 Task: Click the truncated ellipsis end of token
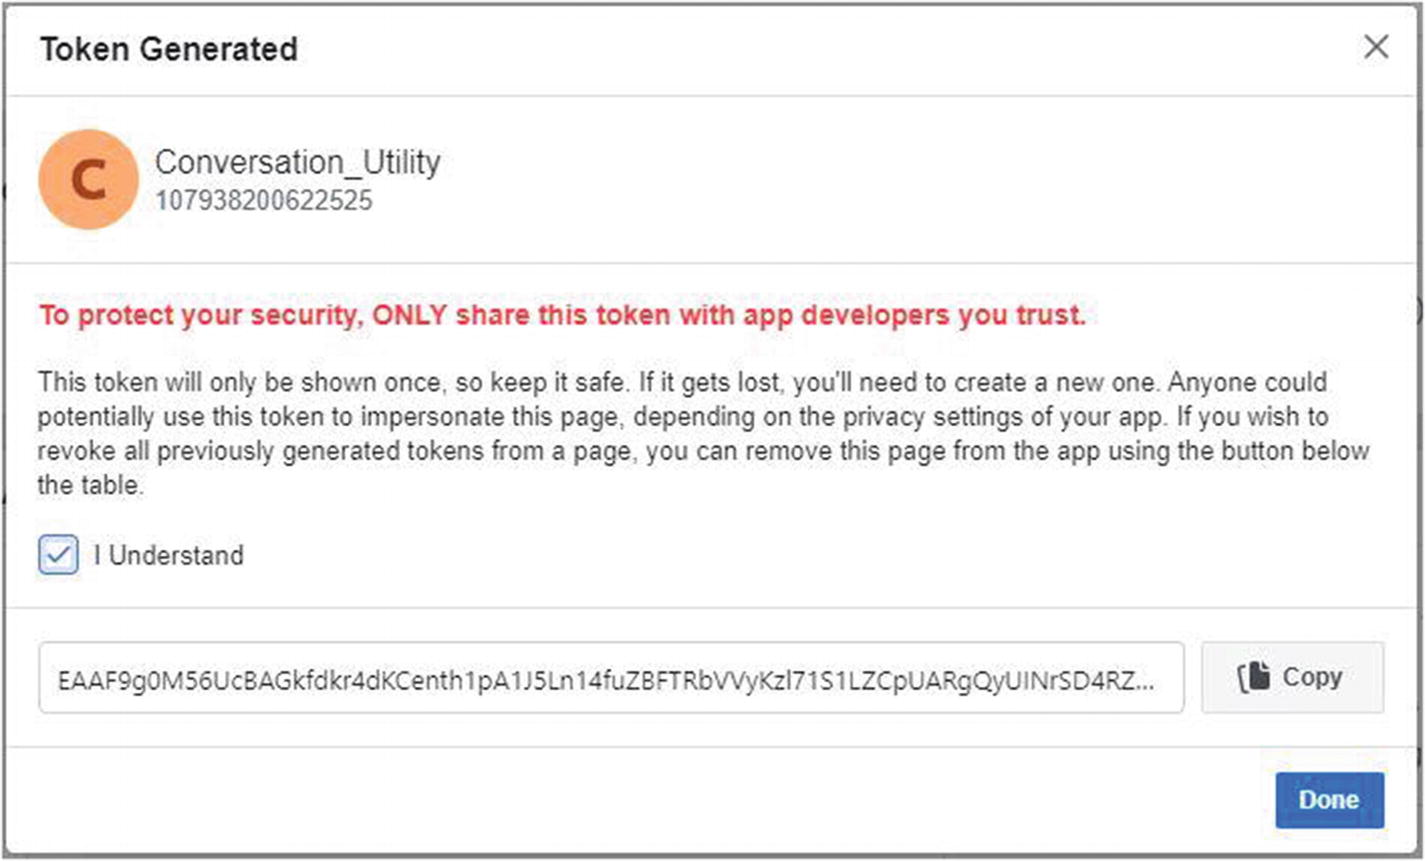pos(1145,684)
